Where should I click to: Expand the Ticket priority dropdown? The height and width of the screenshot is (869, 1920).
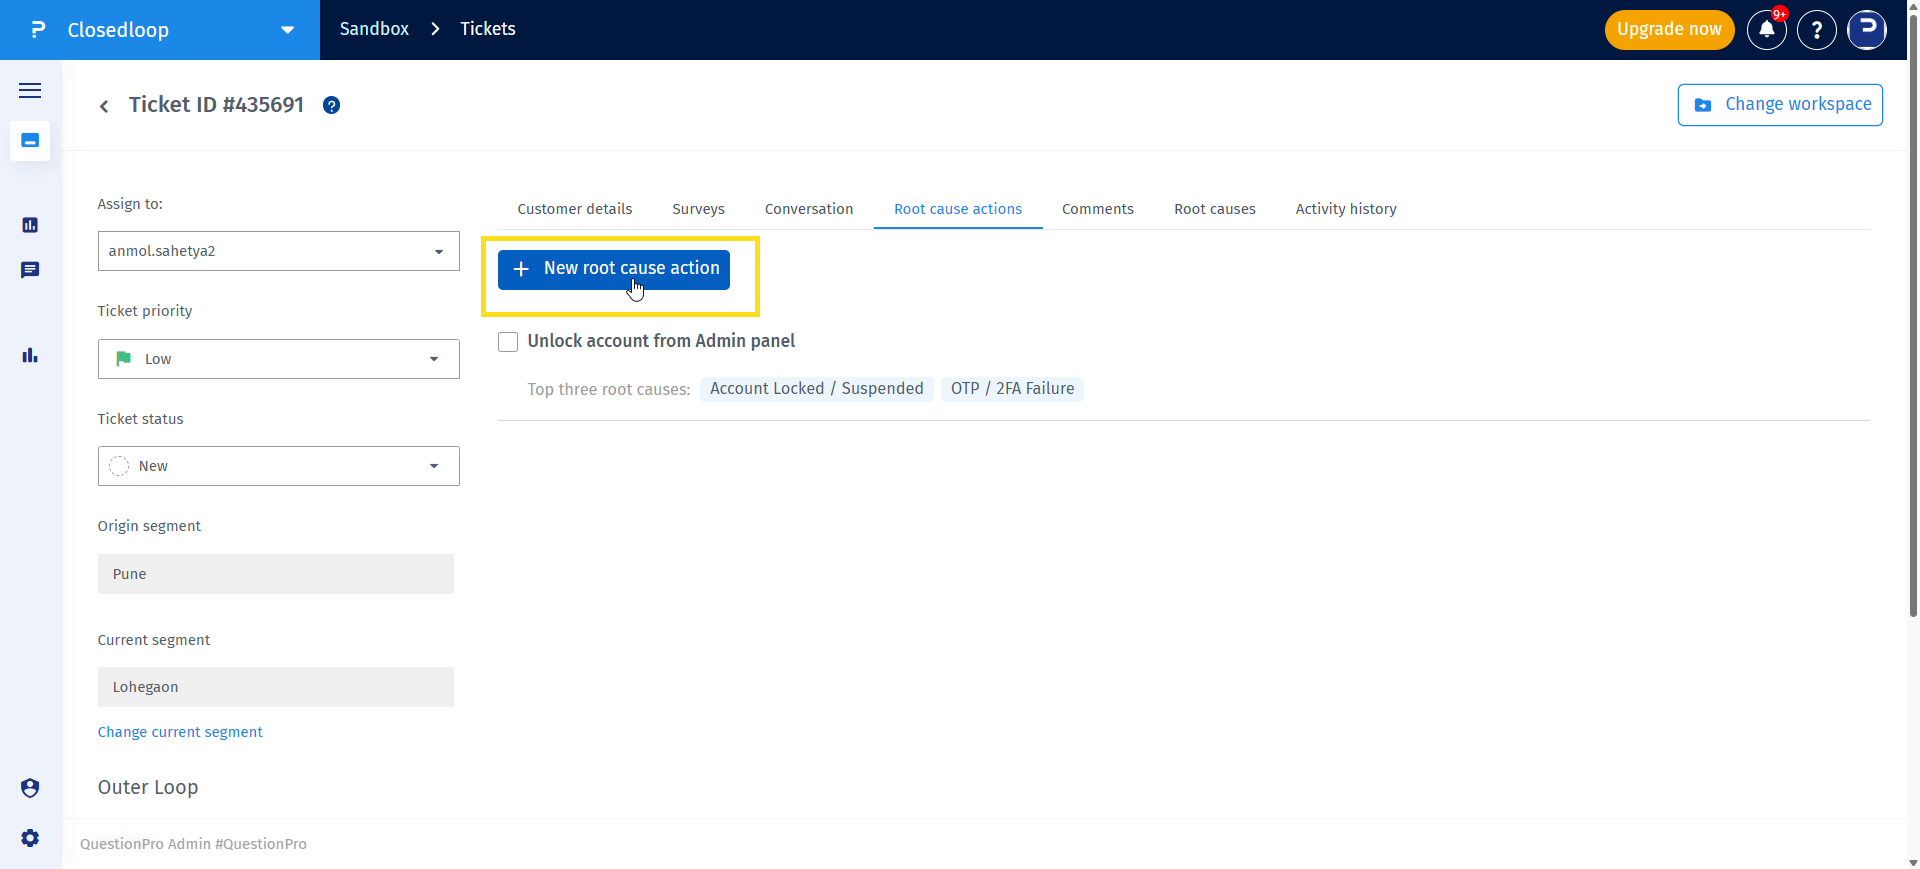pyautogui.click(x=279, y=359)
